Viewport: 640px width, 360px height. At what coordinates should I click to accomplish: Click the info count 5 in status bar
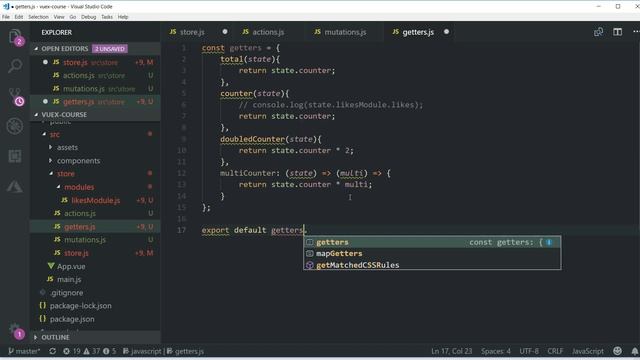pos(109,351)
